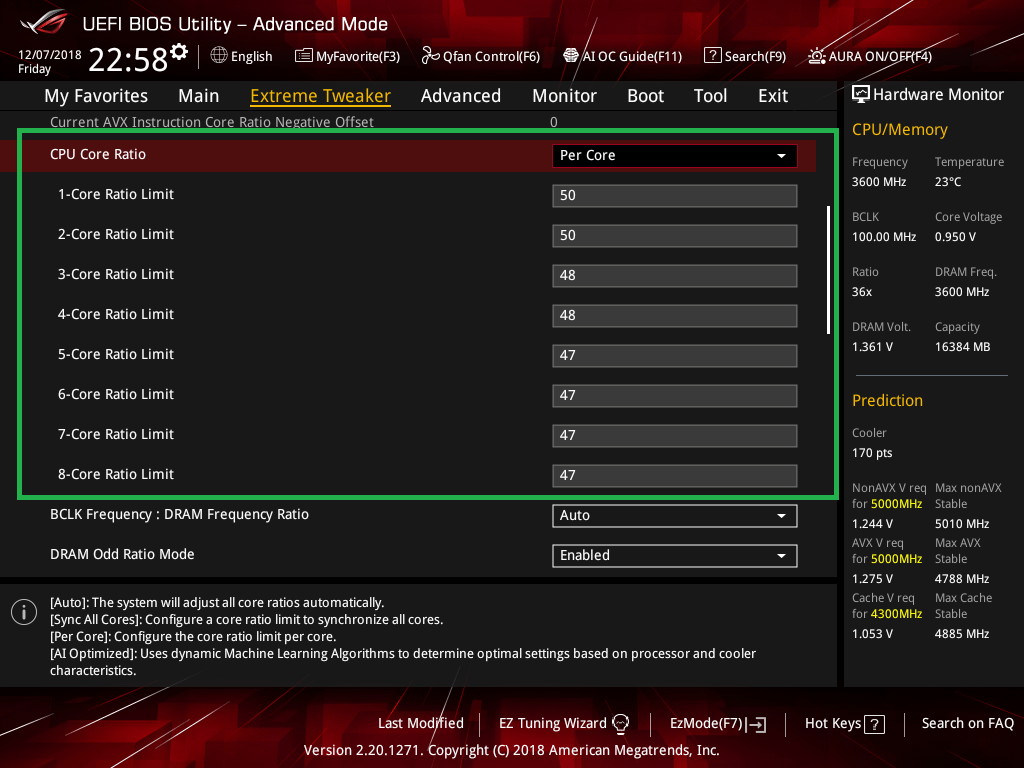Image resolution: width=1024 pixels, height=768 pixels.
Task: Click the settings list scrollbar
Action: [x=828, y=270]
